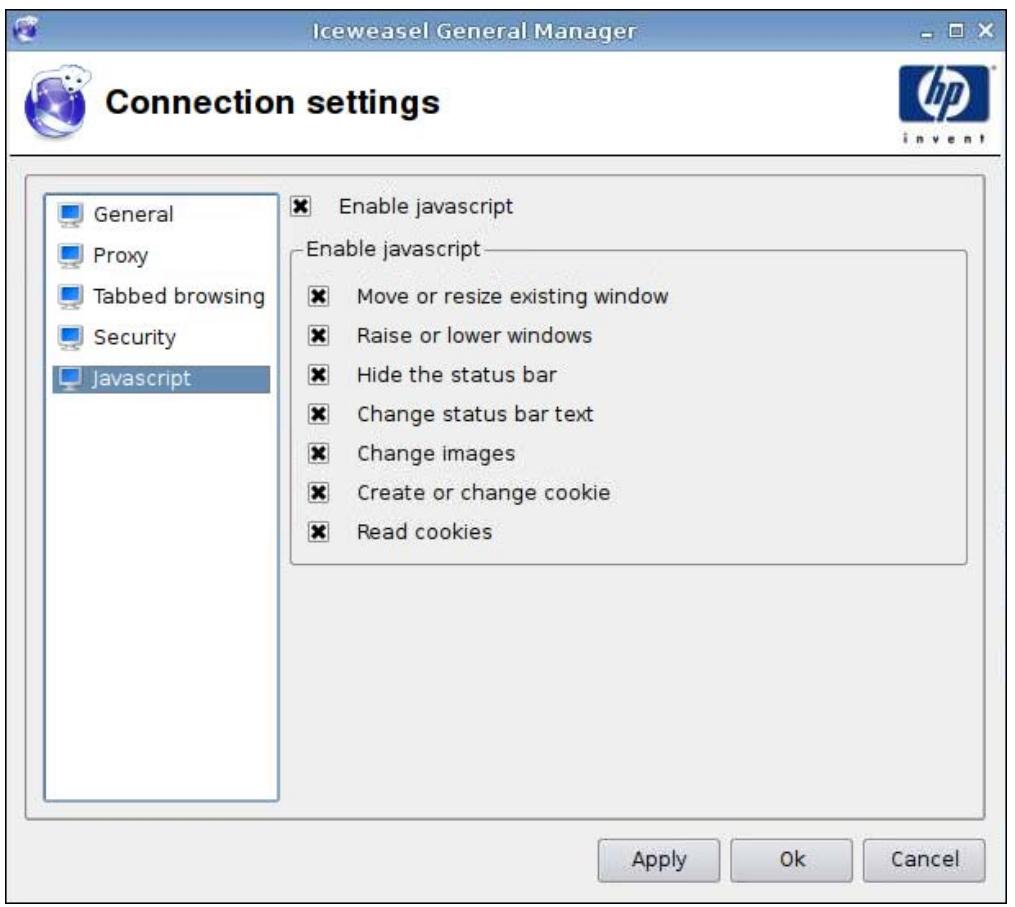
Task: Toggle Hide the status bar checkbox
Action: (318, 375)
